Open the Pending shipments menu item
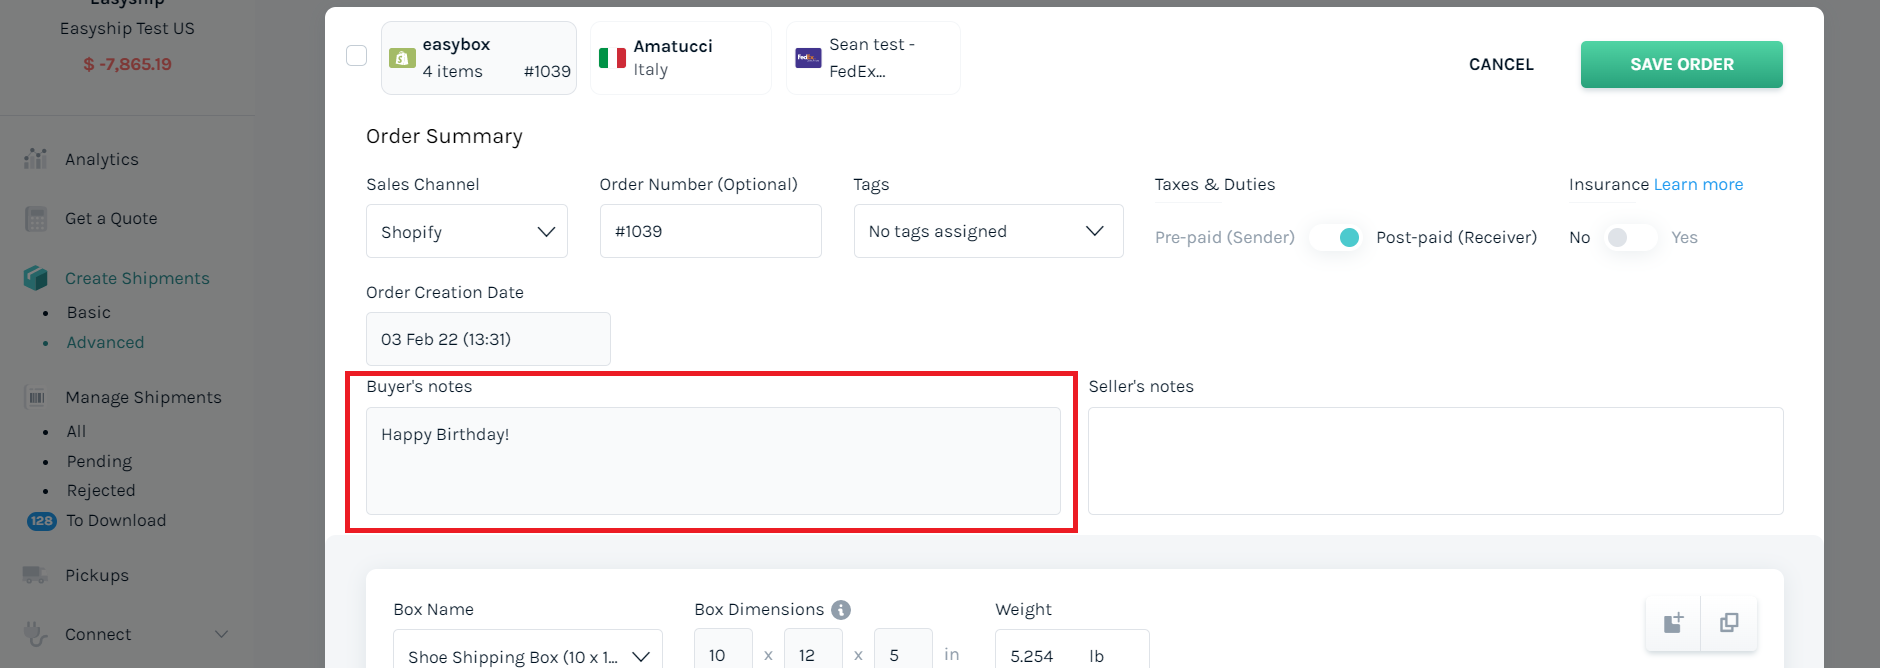Screen dimensions: 1880x668 coord(99,461)
